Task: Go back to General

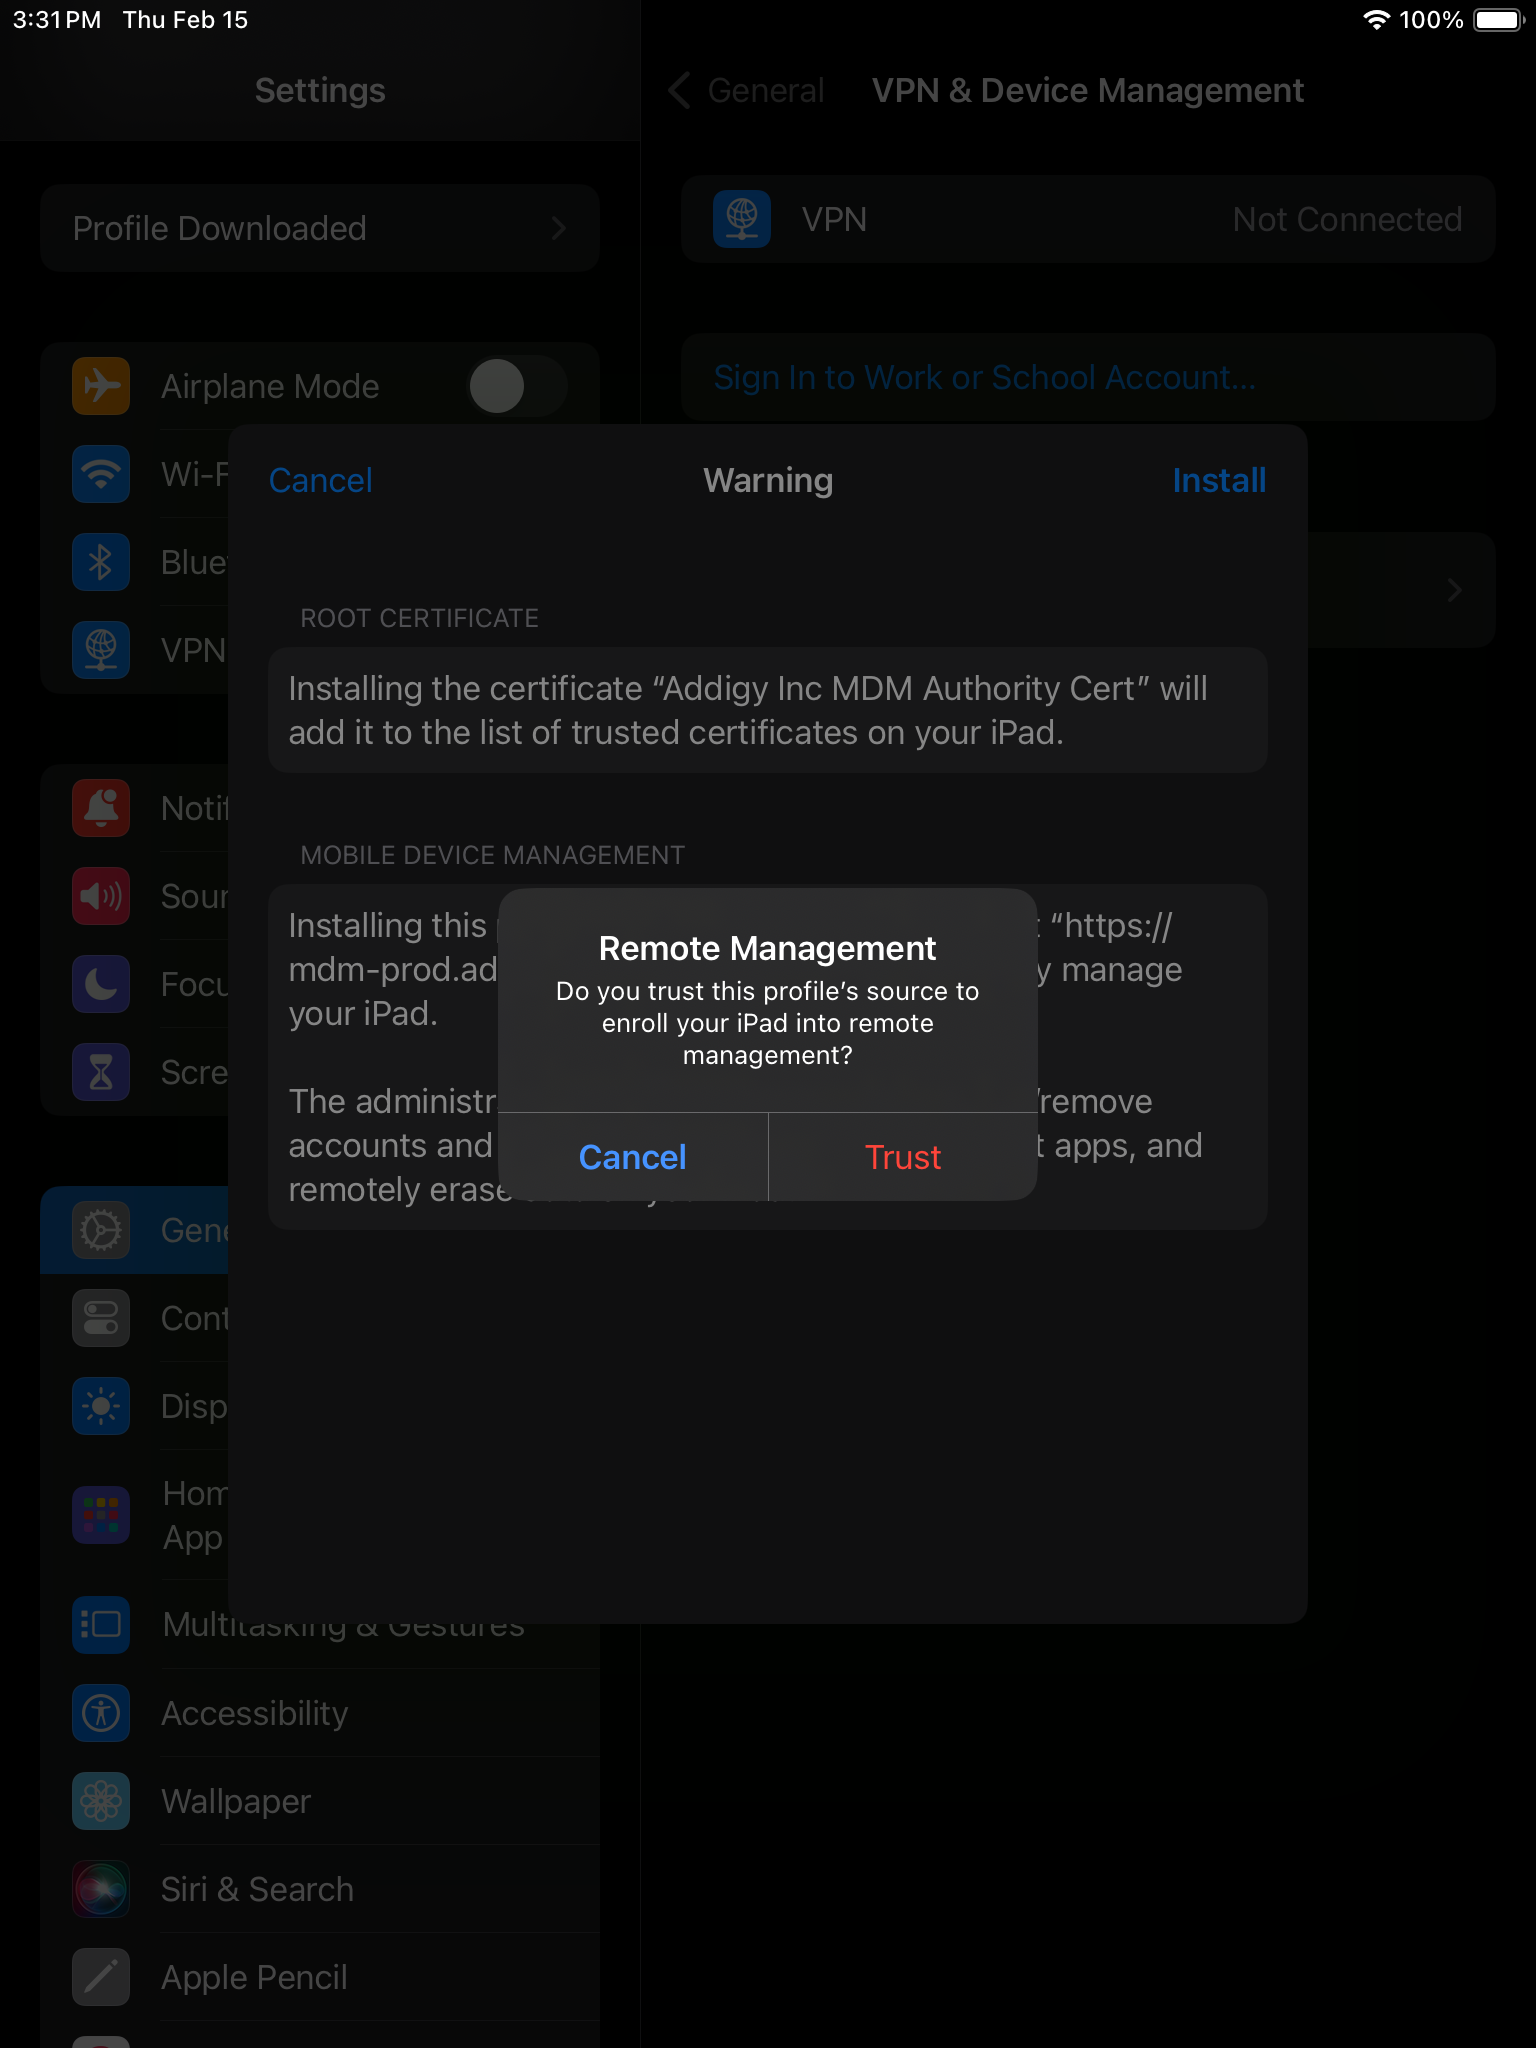Action: (x=766, y=90)
